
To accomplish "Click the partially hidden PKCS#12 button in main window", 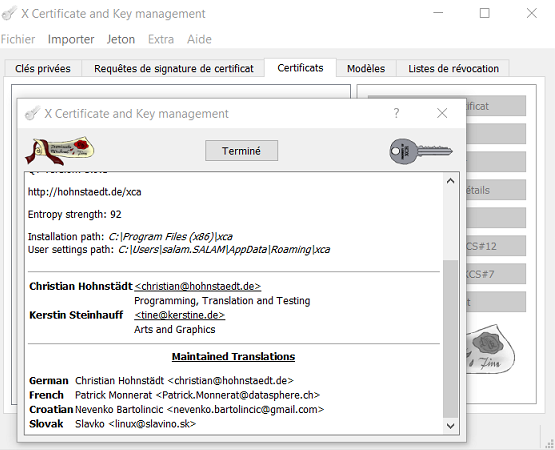I will [496, 246].
